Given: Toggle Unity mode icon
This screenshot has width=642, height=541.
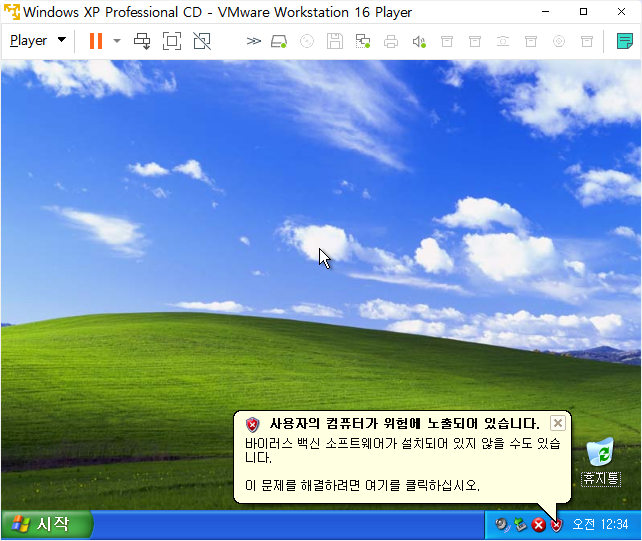Looking at the screenshot, I should click(x=202, y=41).
